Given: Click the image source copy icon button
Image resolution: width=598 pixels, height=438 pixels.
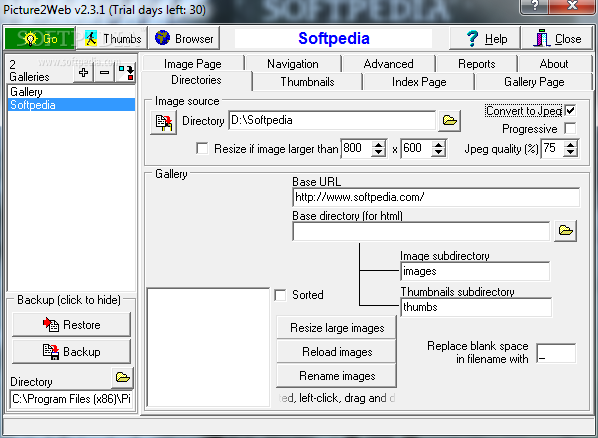Looking at the screenshot, I should 164,122.
